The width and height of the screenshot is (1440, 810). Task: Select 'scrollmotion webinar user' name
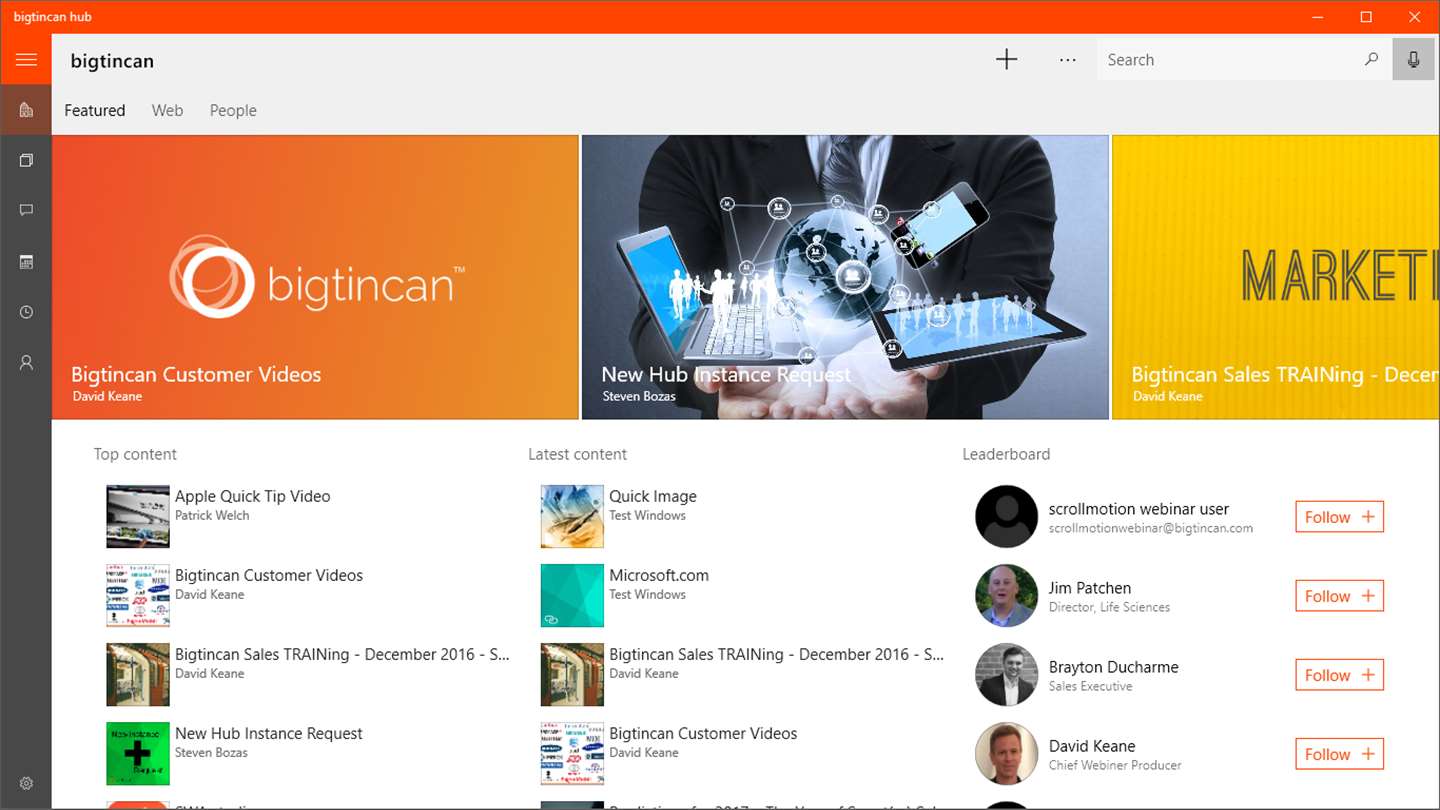(x=1139, y=509)
